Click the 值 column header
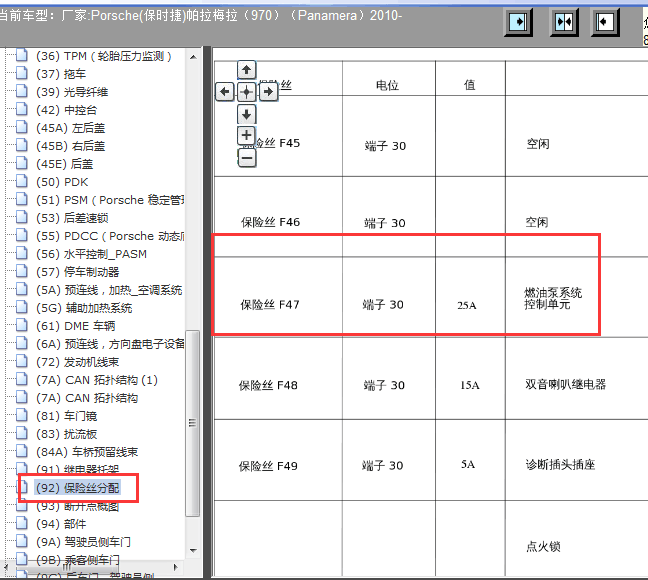648x580 pixels. click(470, 79)
